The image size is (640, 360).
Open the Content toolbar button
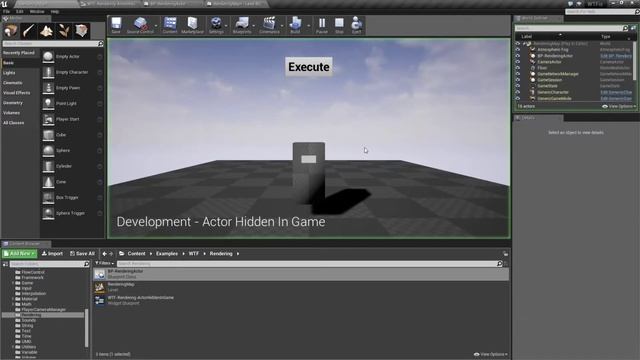[x=170, y=25]
